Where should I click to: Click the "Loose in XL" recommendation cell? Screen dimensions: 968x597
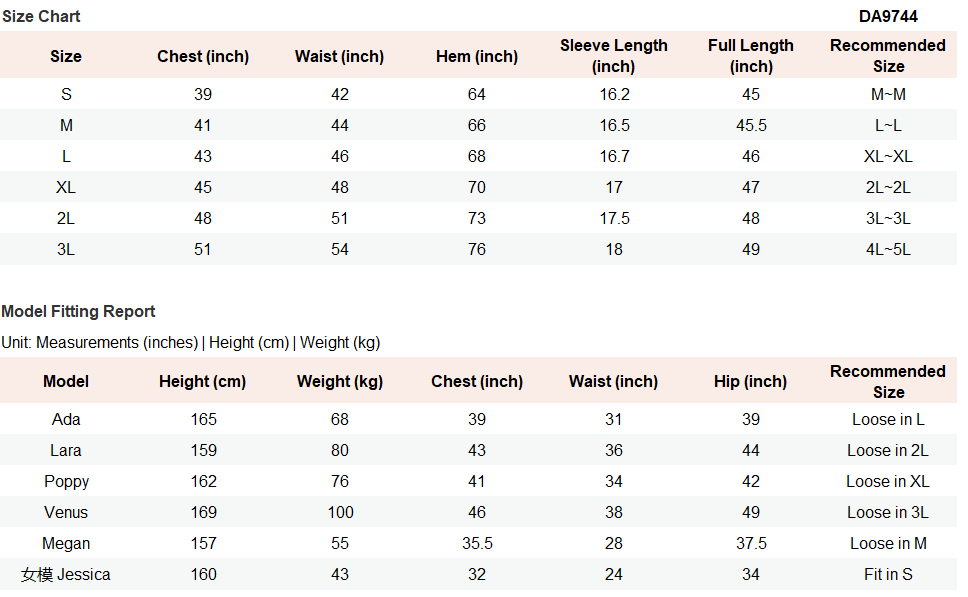coord(888,481)
